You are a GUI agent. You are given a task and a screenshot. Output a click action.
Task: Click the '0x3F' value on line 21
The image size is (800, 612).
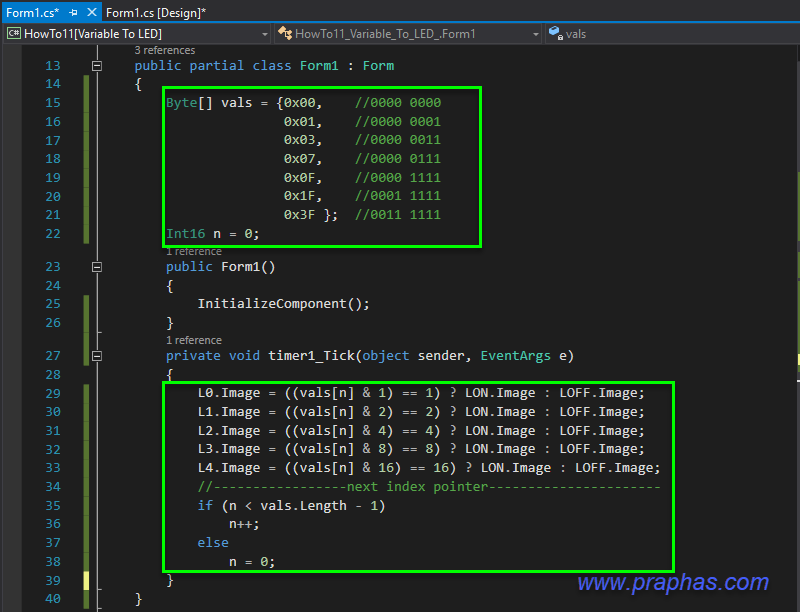(299, 215)
